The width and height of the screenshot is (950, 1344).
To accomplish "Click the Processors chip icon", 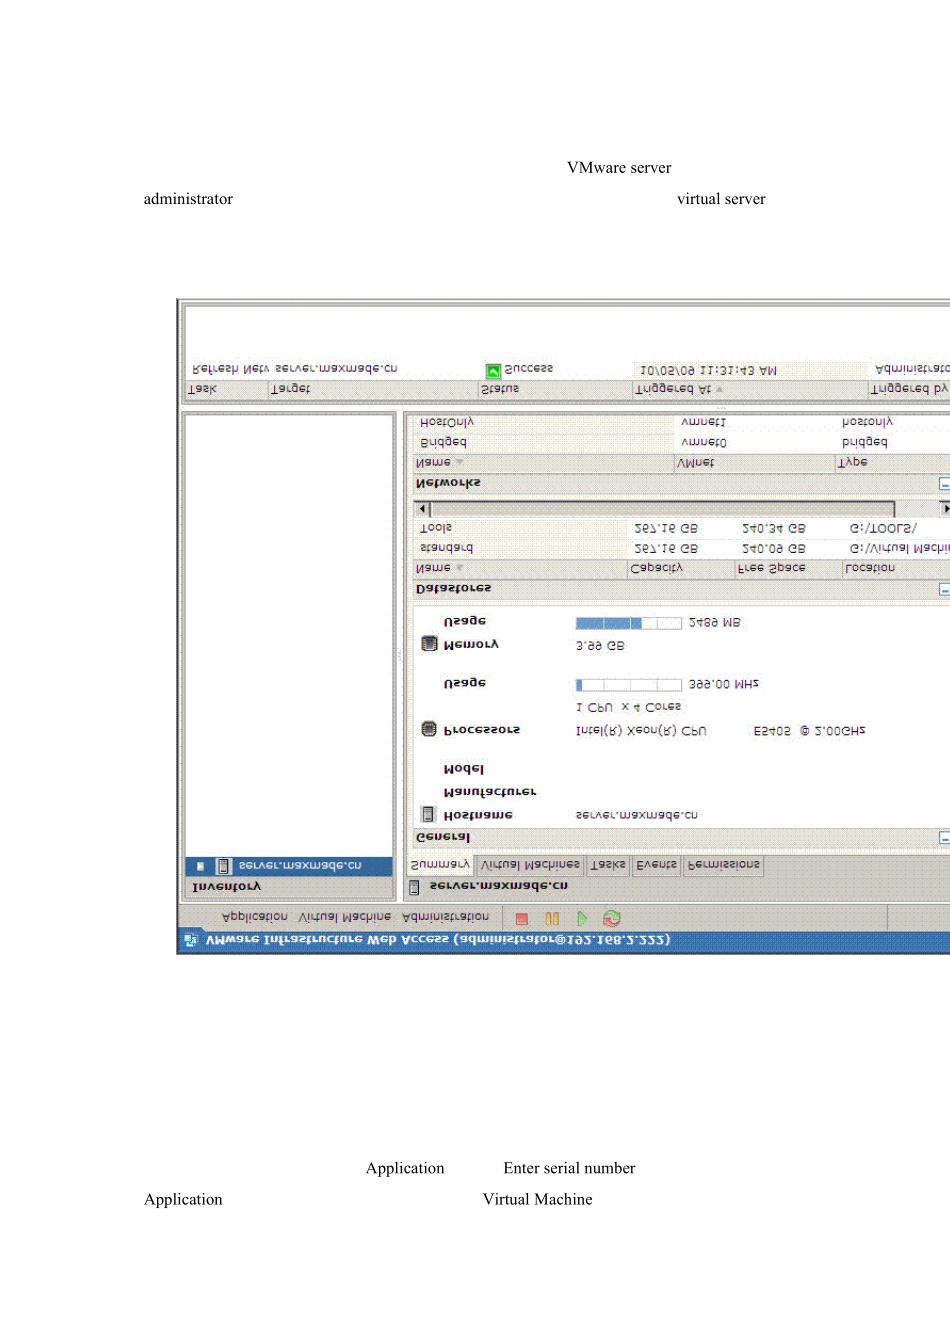I will tap(429, 729).
